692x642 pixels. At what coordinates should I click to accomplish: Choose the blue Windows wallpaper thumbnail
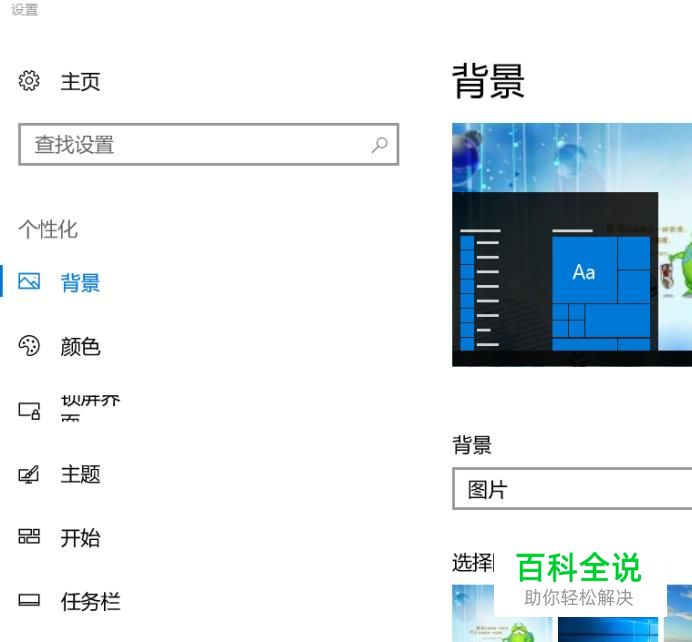[x=608, y=630]
